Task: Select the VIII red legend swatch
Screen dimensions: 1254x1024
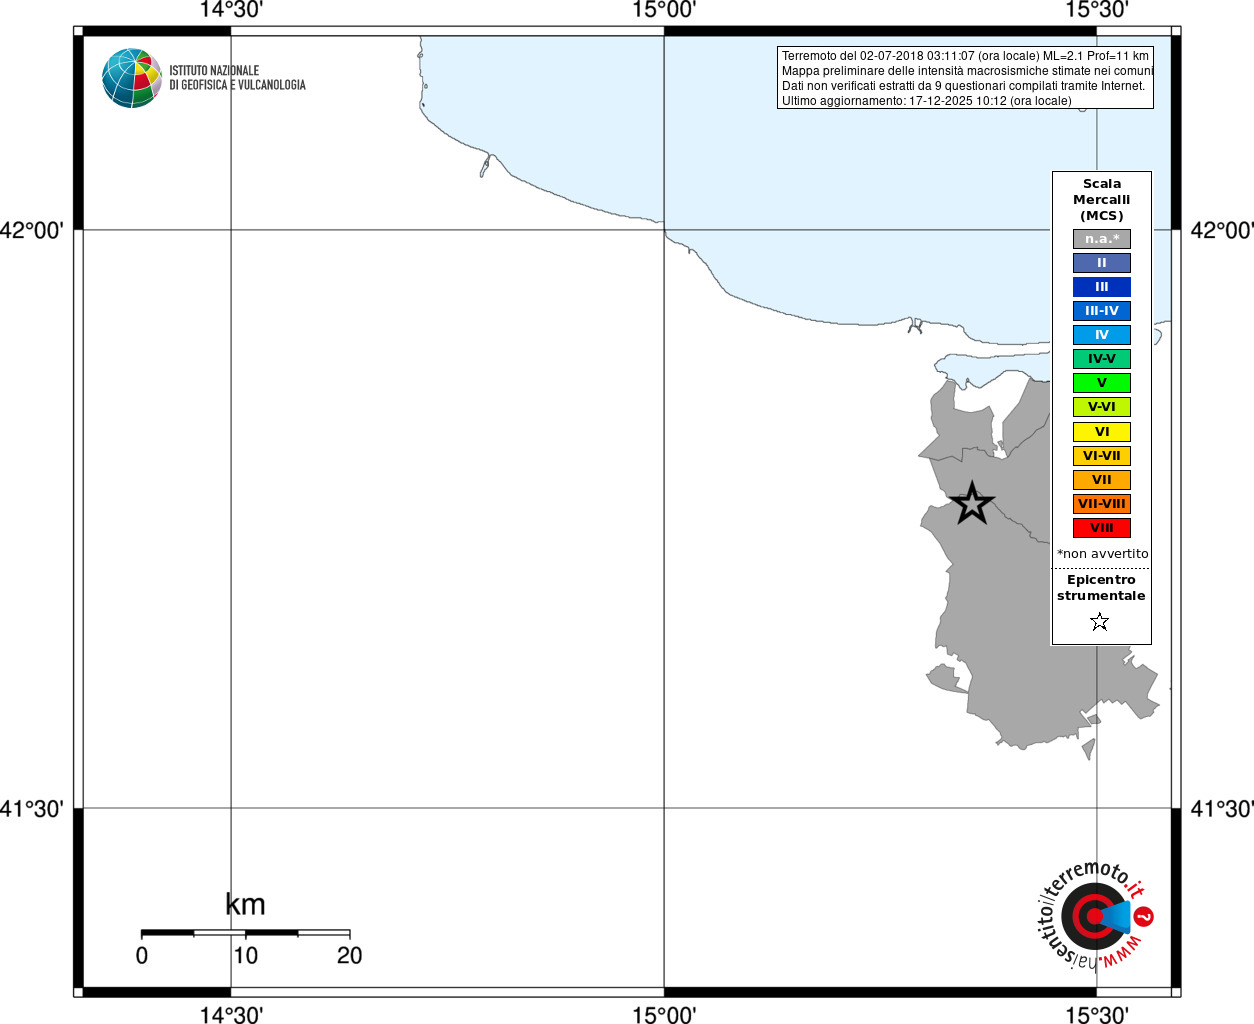Action: [x=1102, y=528]
